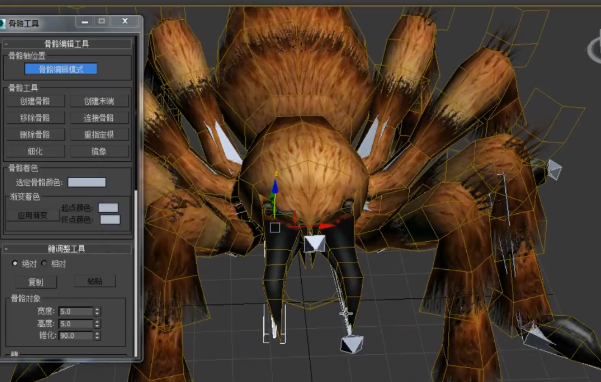Image resolution: width=601 pixels, height=382 pixels.
Task: Click the 骨骼对象 group label
Action: [26, 298]
